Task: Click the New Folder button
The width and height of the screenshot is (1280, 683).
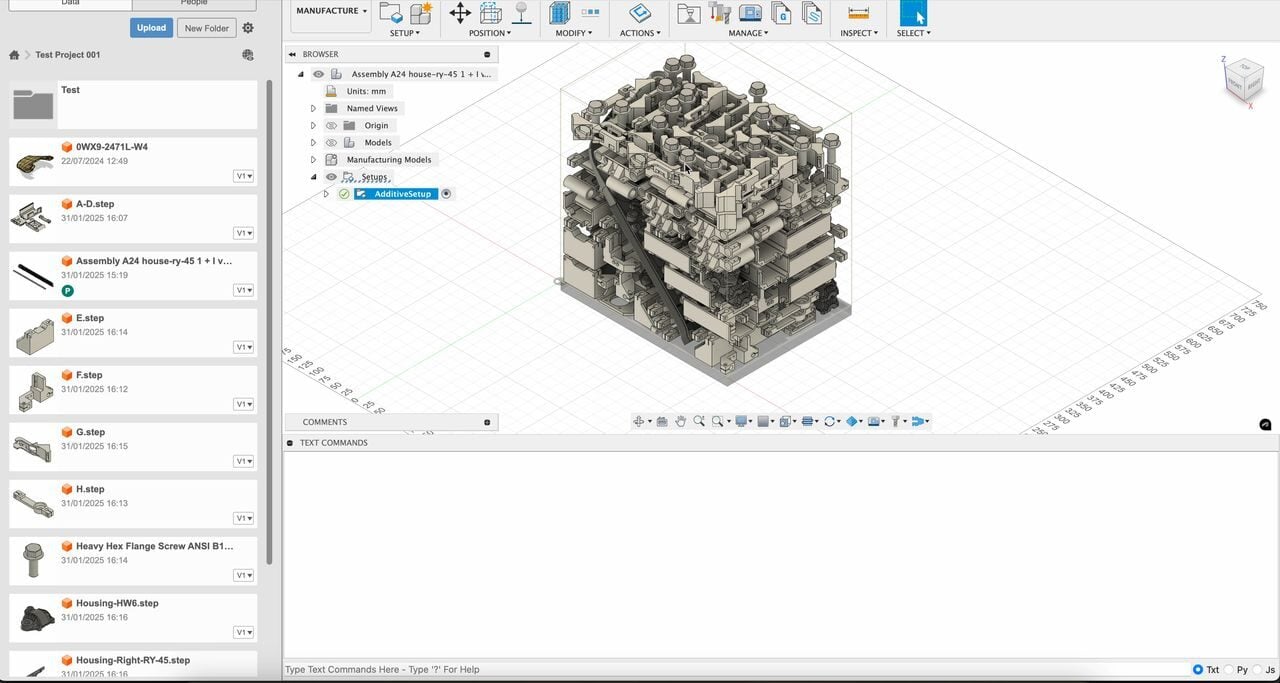Action: pos(206,28)
